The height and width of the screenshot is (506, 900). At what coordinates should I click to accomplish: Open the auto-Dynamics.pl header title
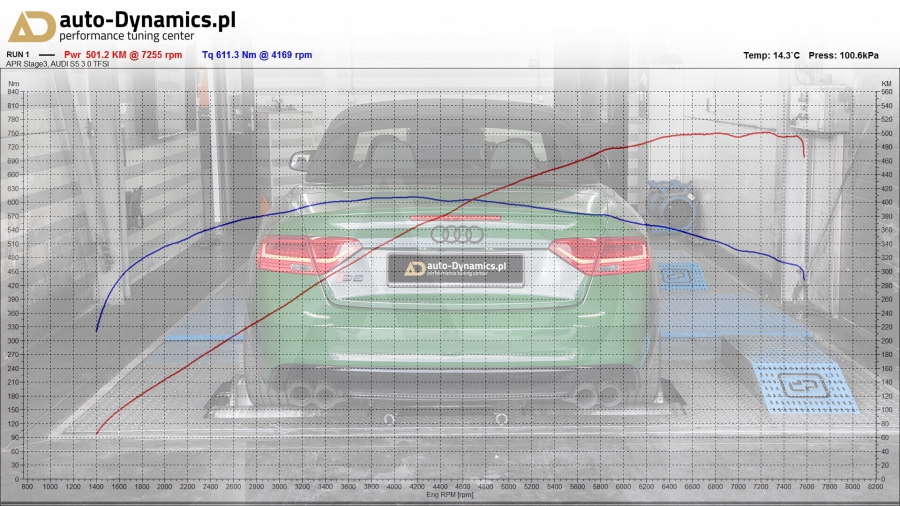(x=148, y=19)
